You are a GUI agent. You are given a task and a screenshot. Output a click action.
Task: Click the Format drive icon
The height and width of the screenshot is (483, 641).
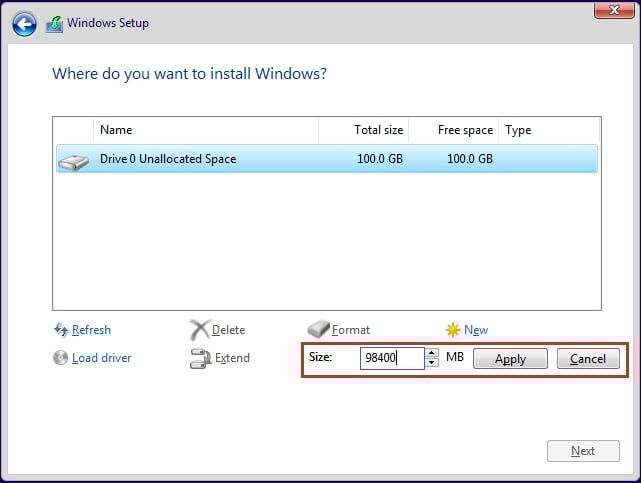(318, 329)
